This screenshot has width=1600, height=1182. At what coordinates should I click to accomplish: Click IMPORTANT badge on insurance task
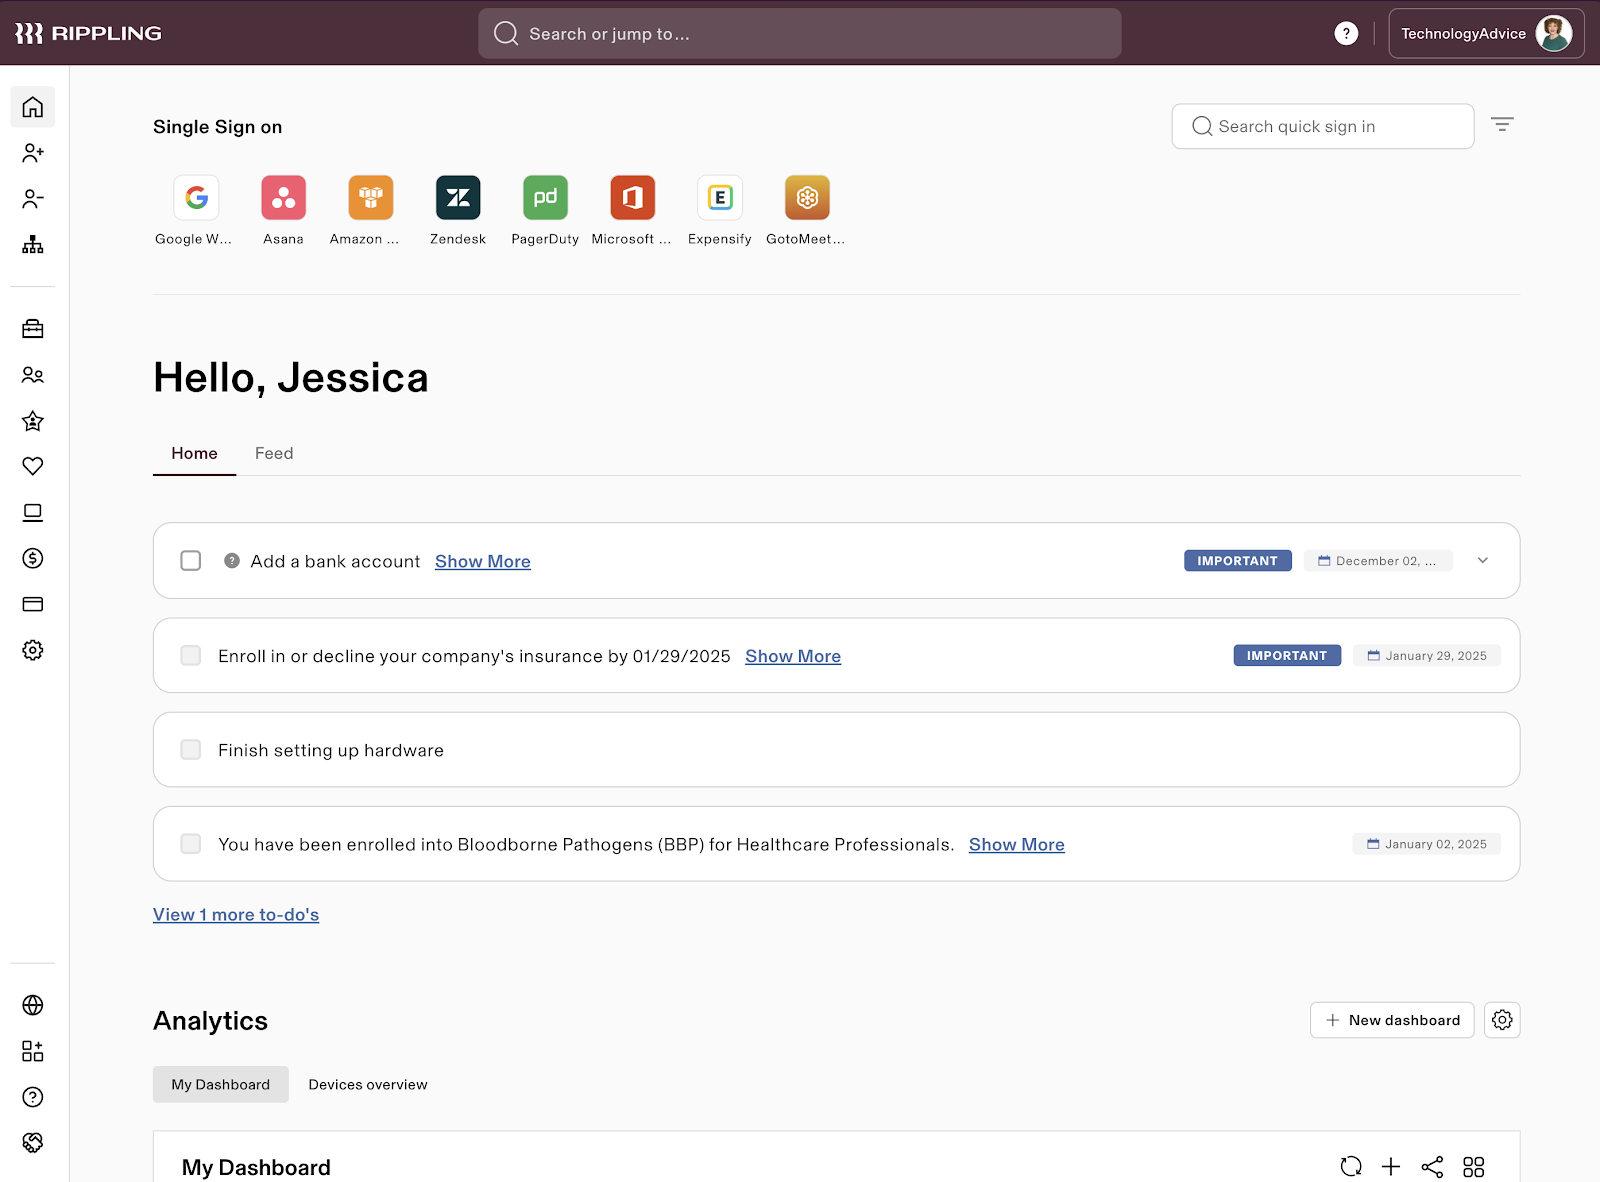[x=1287, y=656]
